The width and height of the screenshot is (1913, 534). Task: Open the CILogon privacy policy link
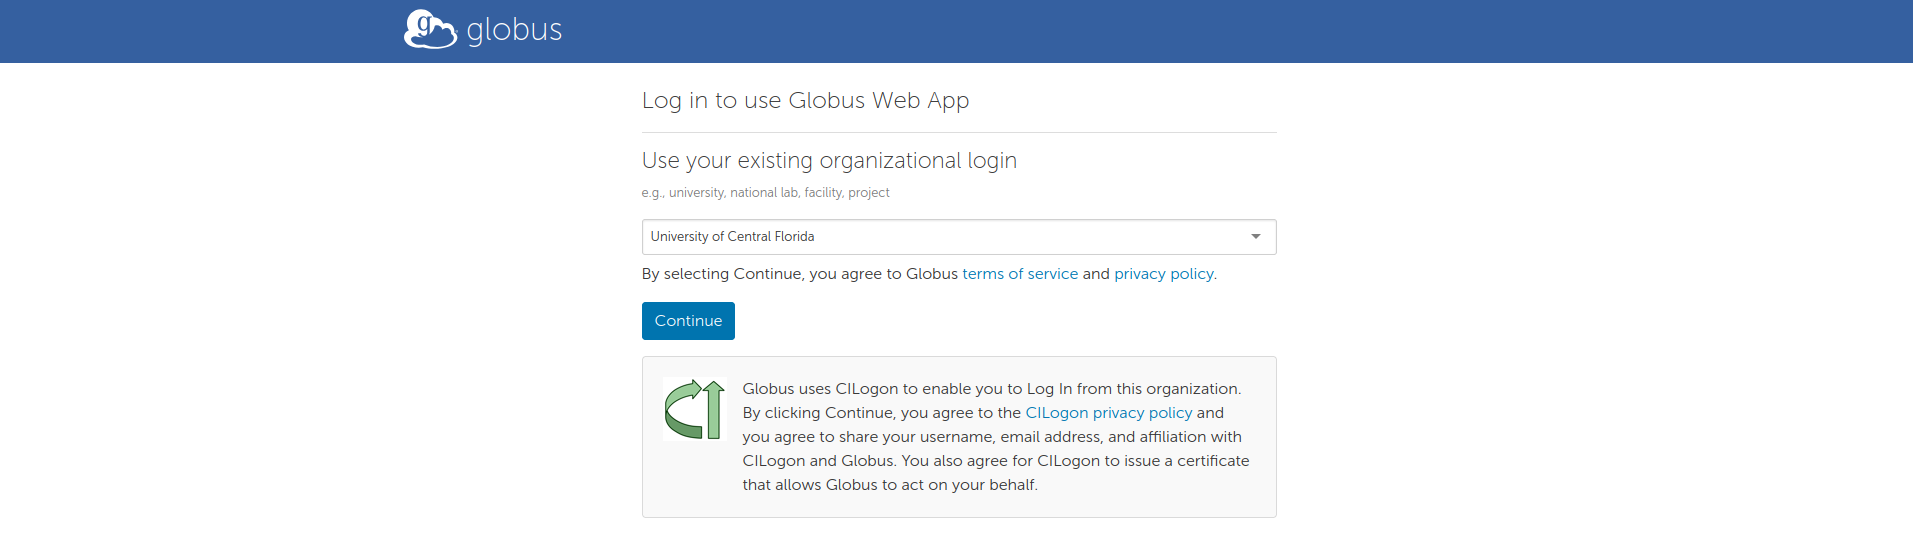(1109, 413)
